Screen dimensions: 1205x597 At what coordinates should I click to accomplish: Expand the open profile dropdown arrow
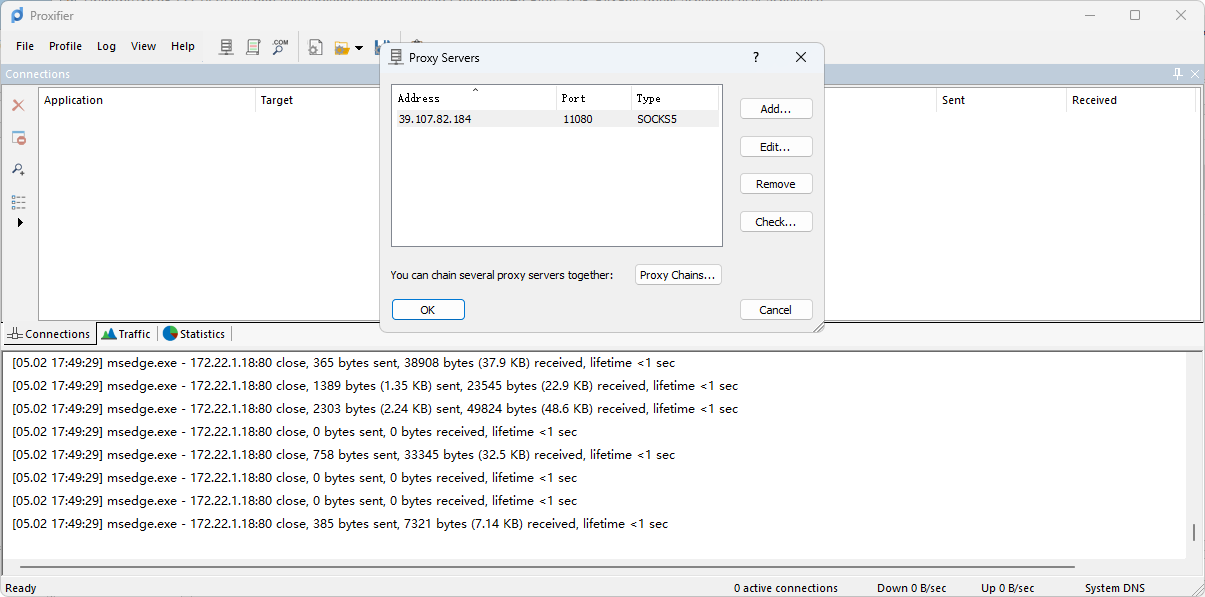[x=359, y=48]
